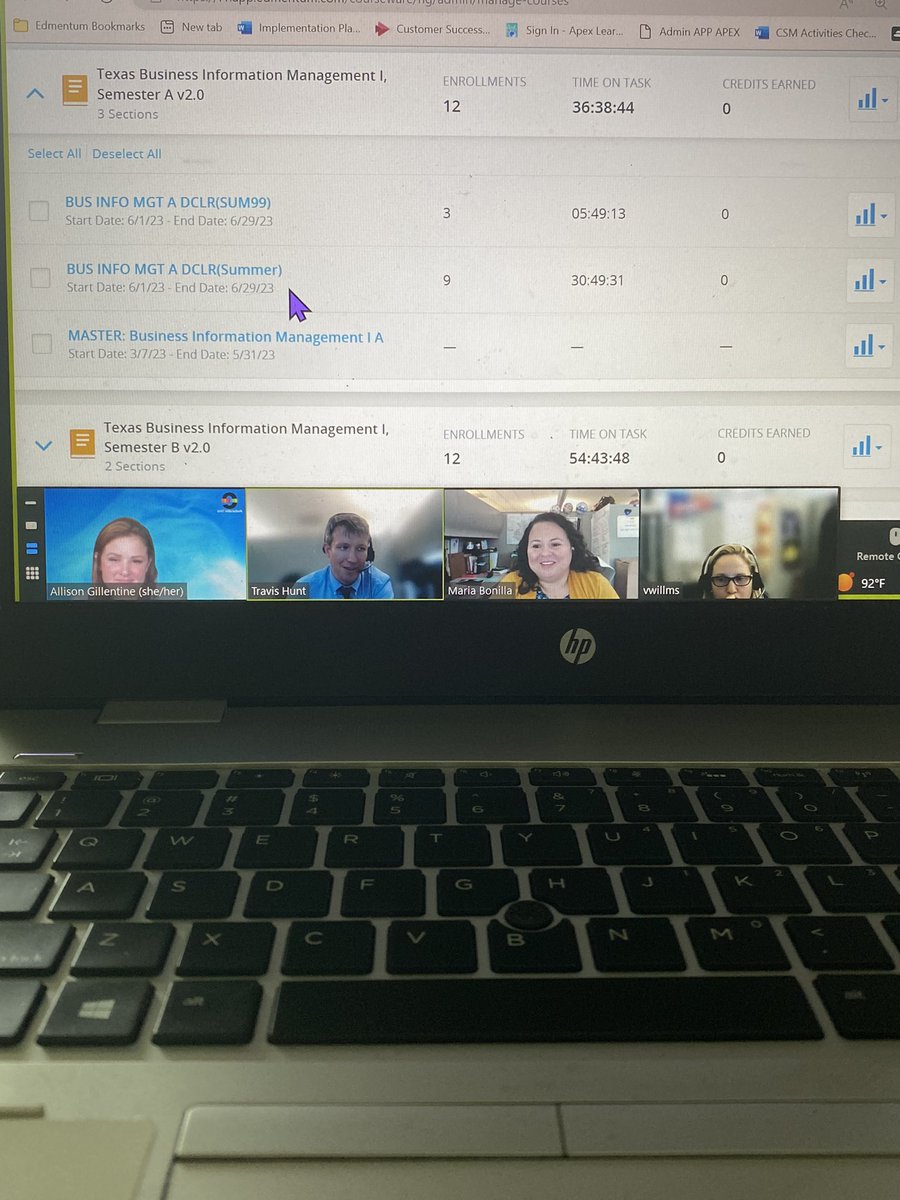The width and height of the screenshot is (900, 1200).
Task: Open BUS INFO MGT A DCLR(Summer) section
Action: [174, 269]
